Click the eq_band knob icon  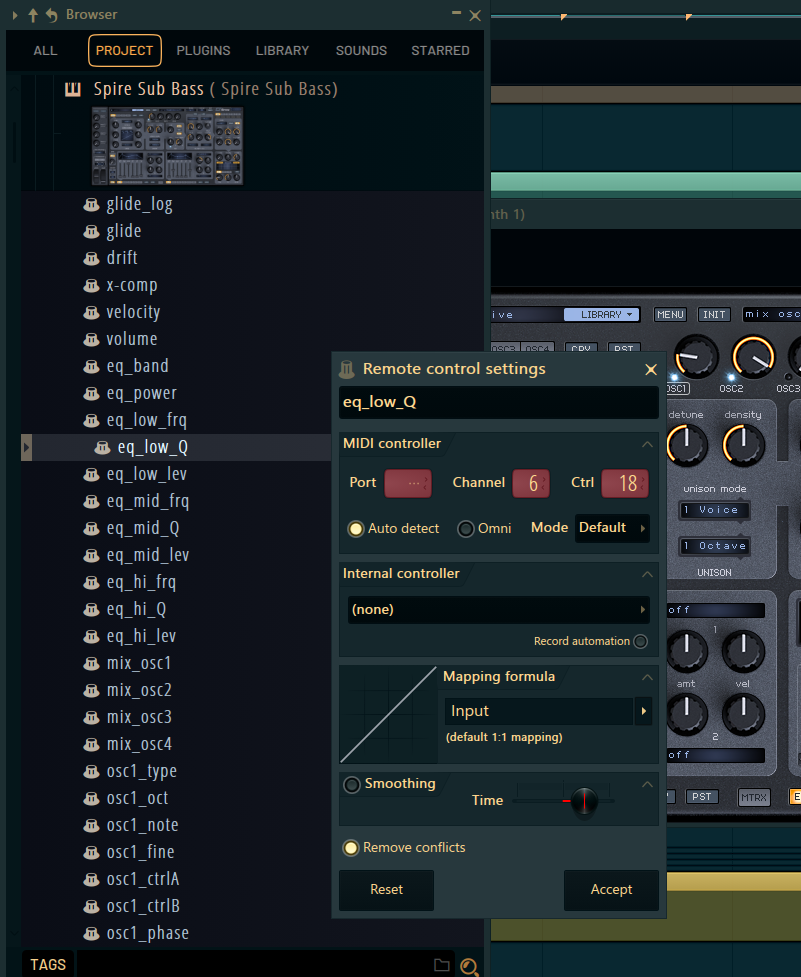92,366
